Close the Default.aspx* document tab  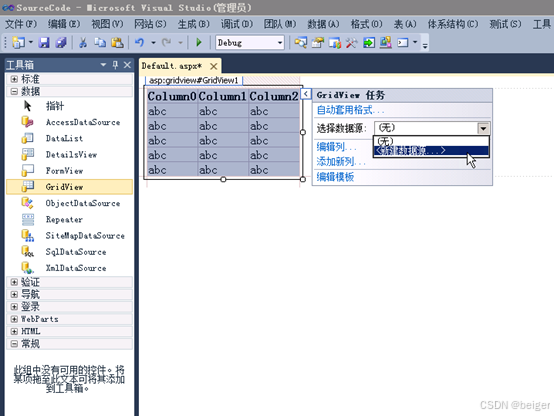[x=213, y=66]
